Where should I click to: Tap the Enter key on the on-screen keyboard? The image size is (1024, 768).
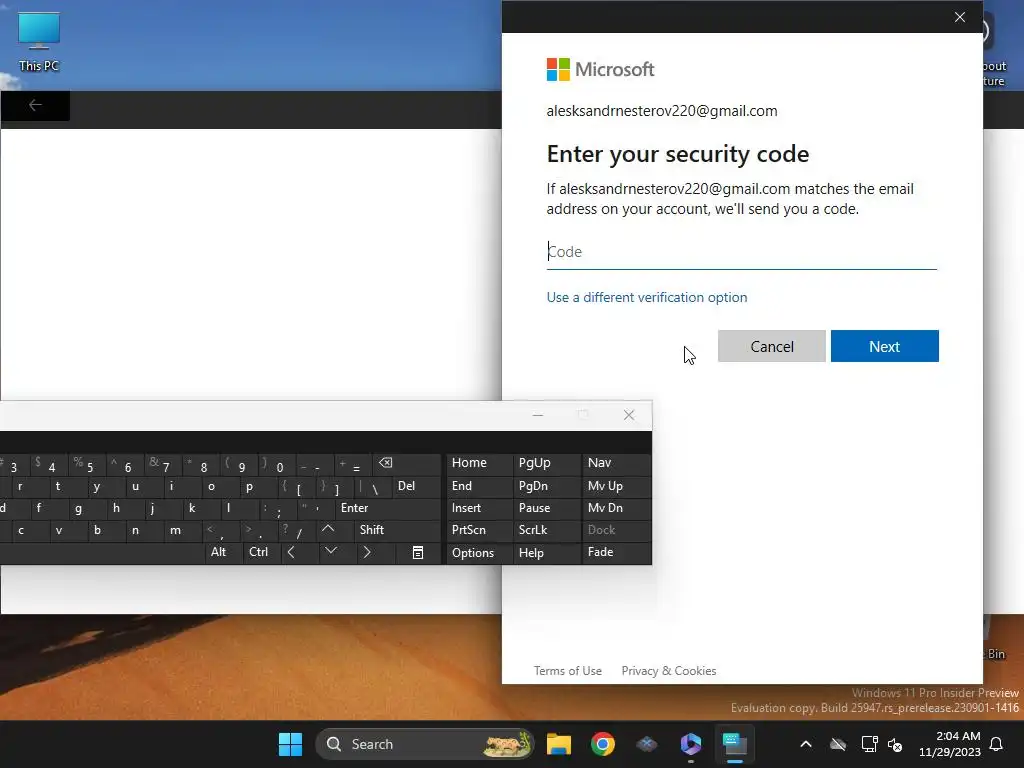(389, 508)
